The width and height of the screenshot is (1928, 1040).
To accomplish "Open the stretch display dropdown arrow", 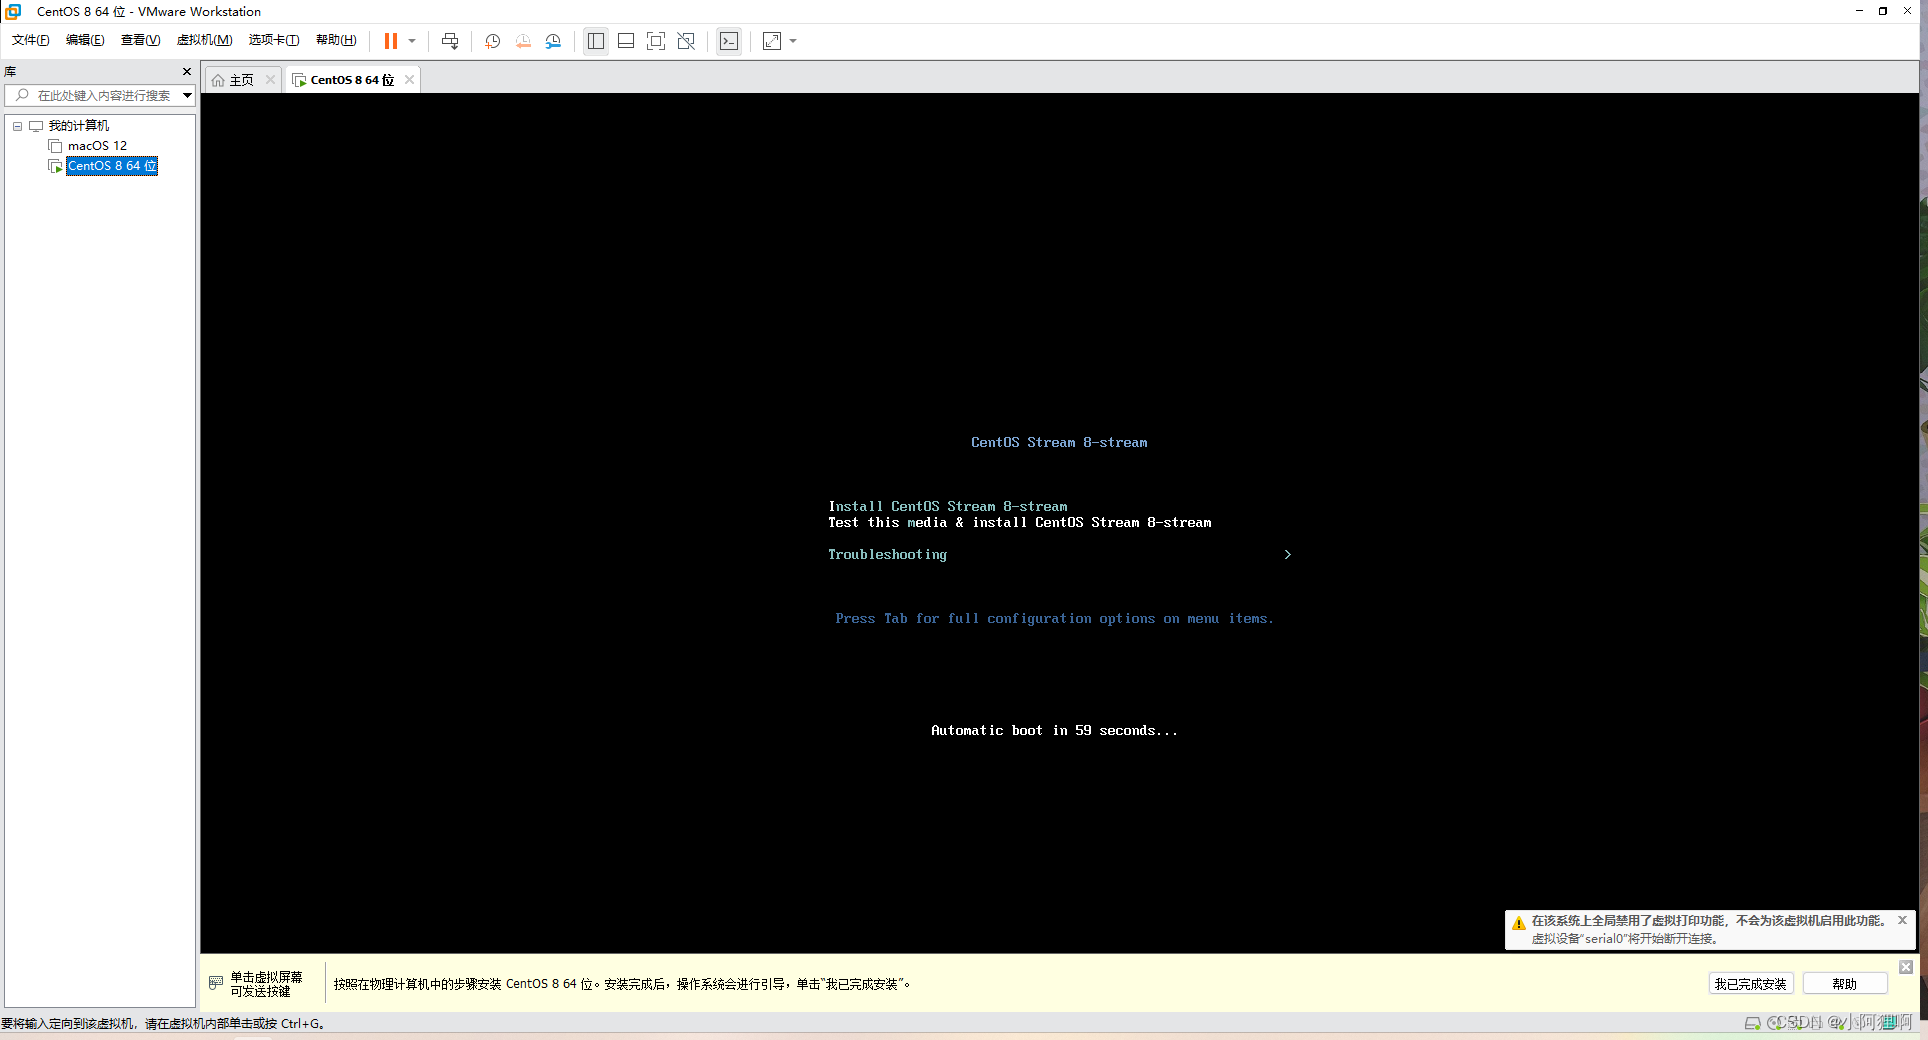I will [793, 41].
